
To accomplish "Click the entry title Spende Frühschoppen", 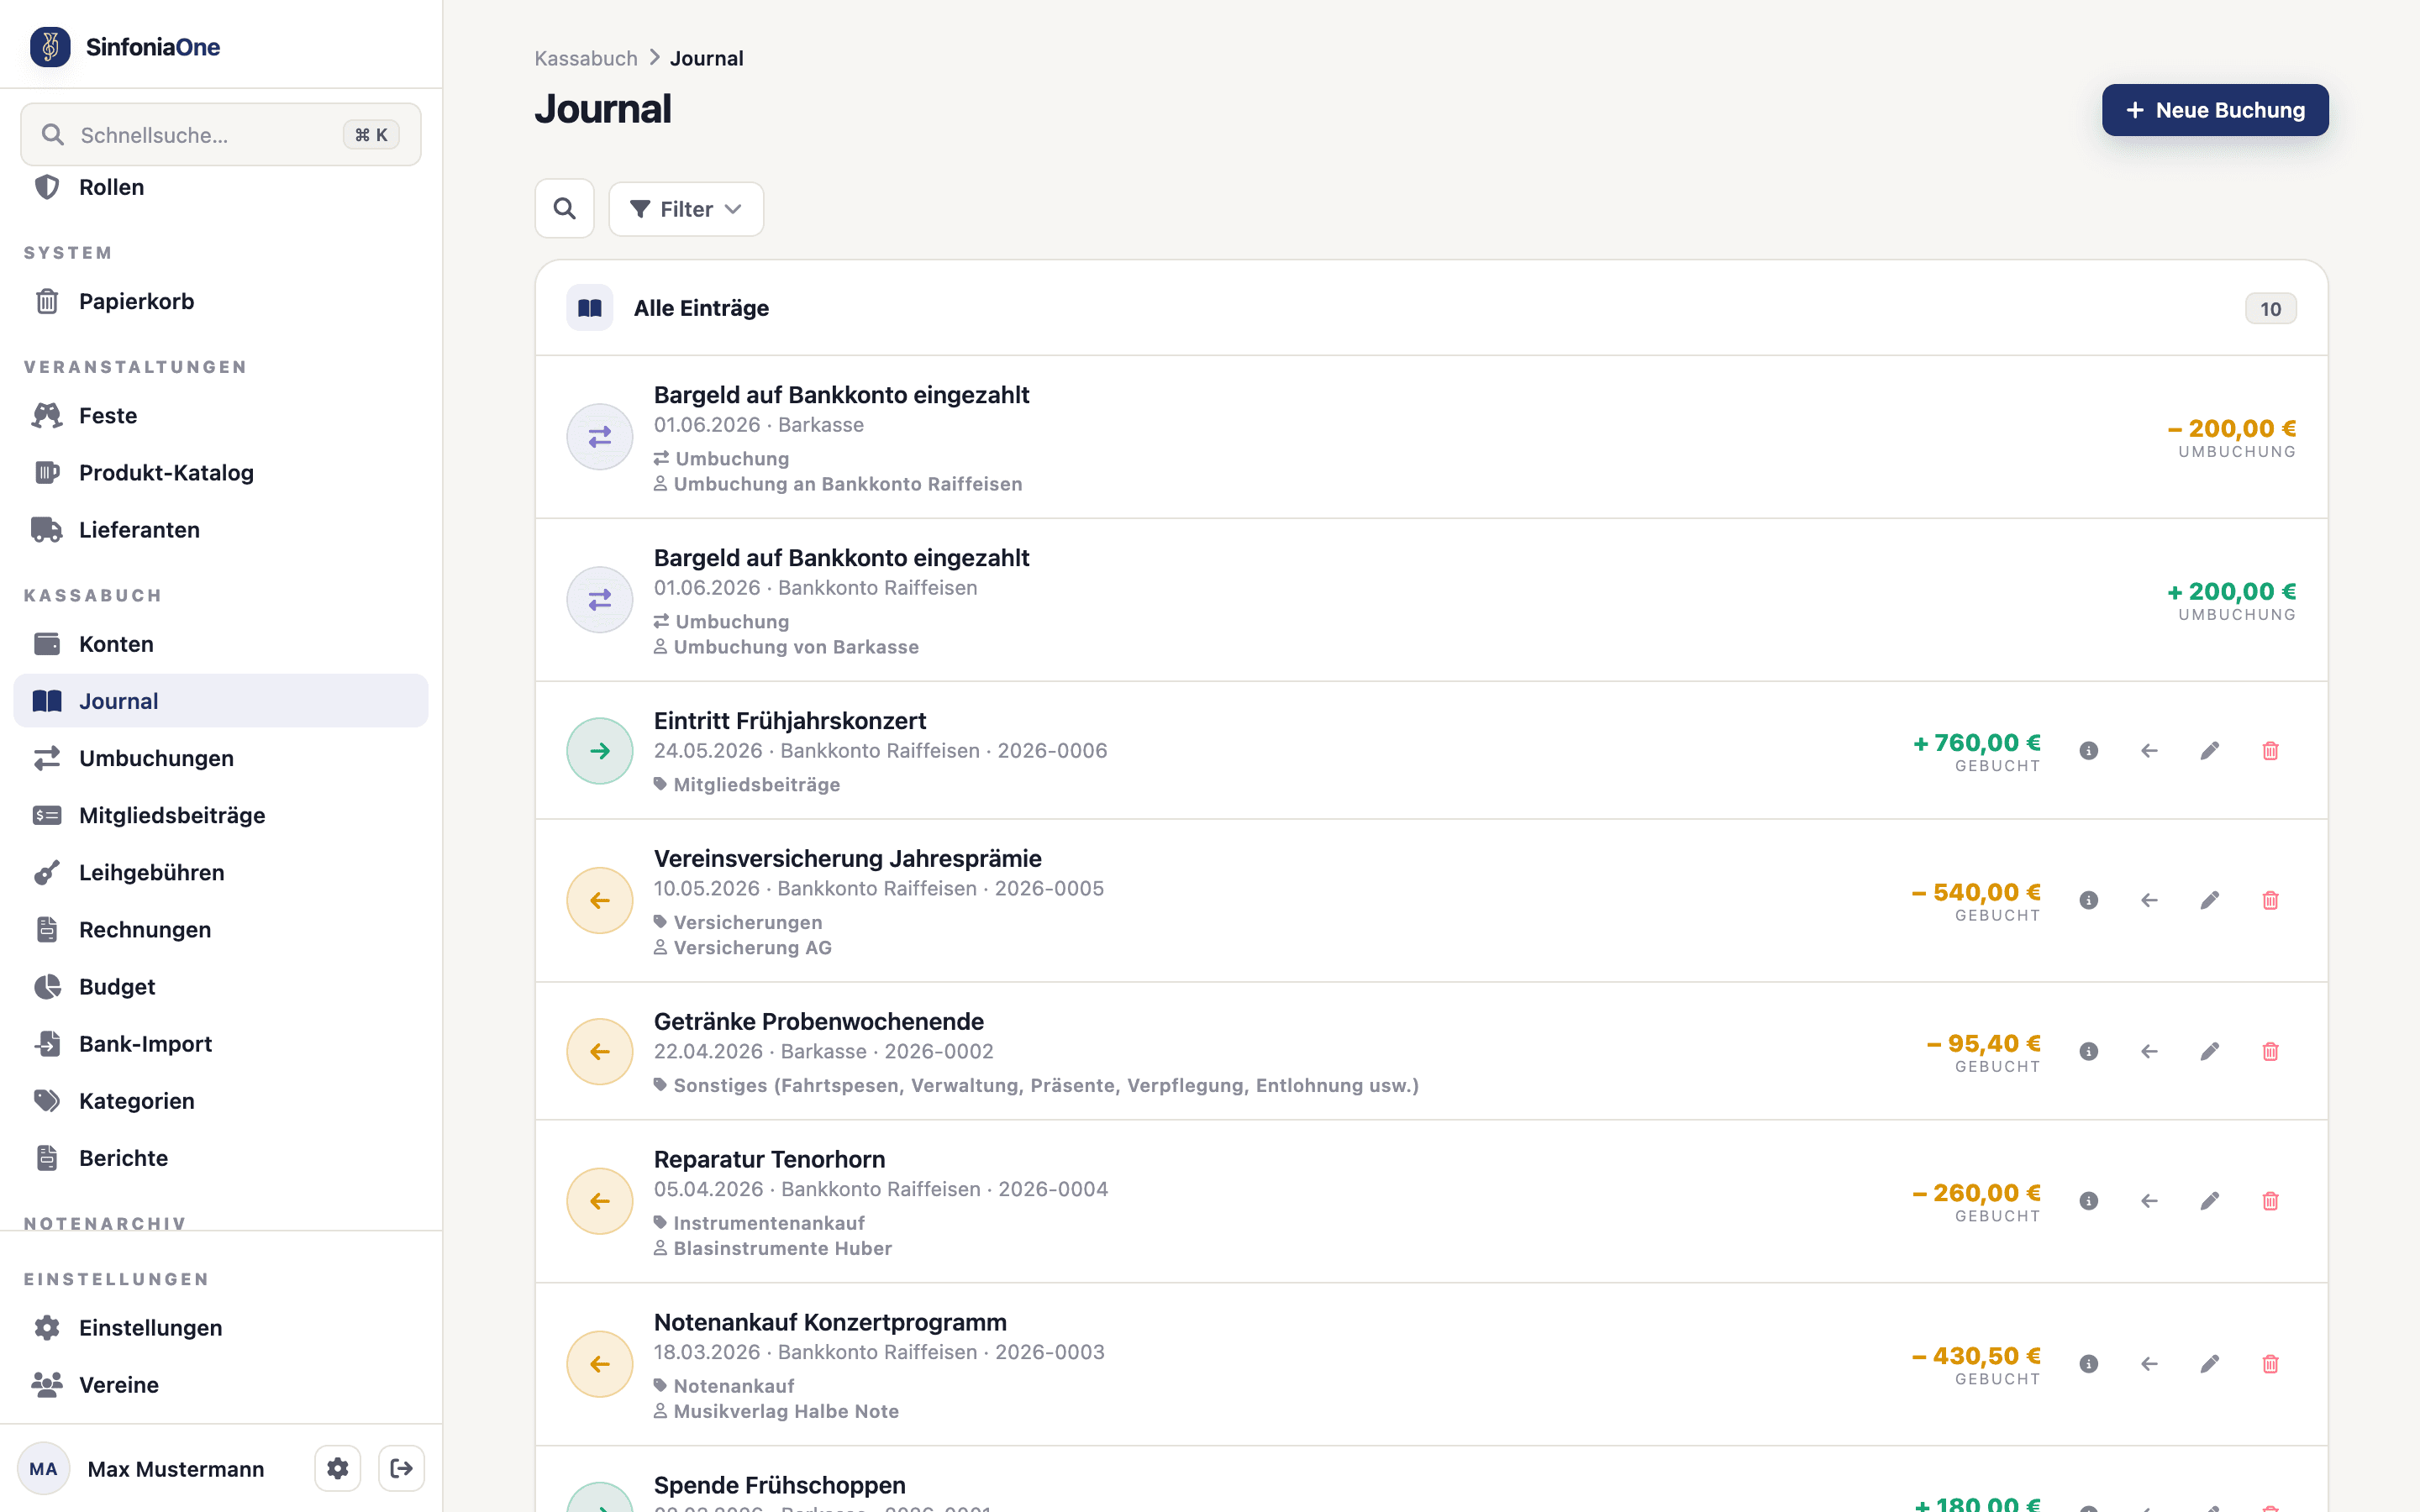I will point(779,1485).
